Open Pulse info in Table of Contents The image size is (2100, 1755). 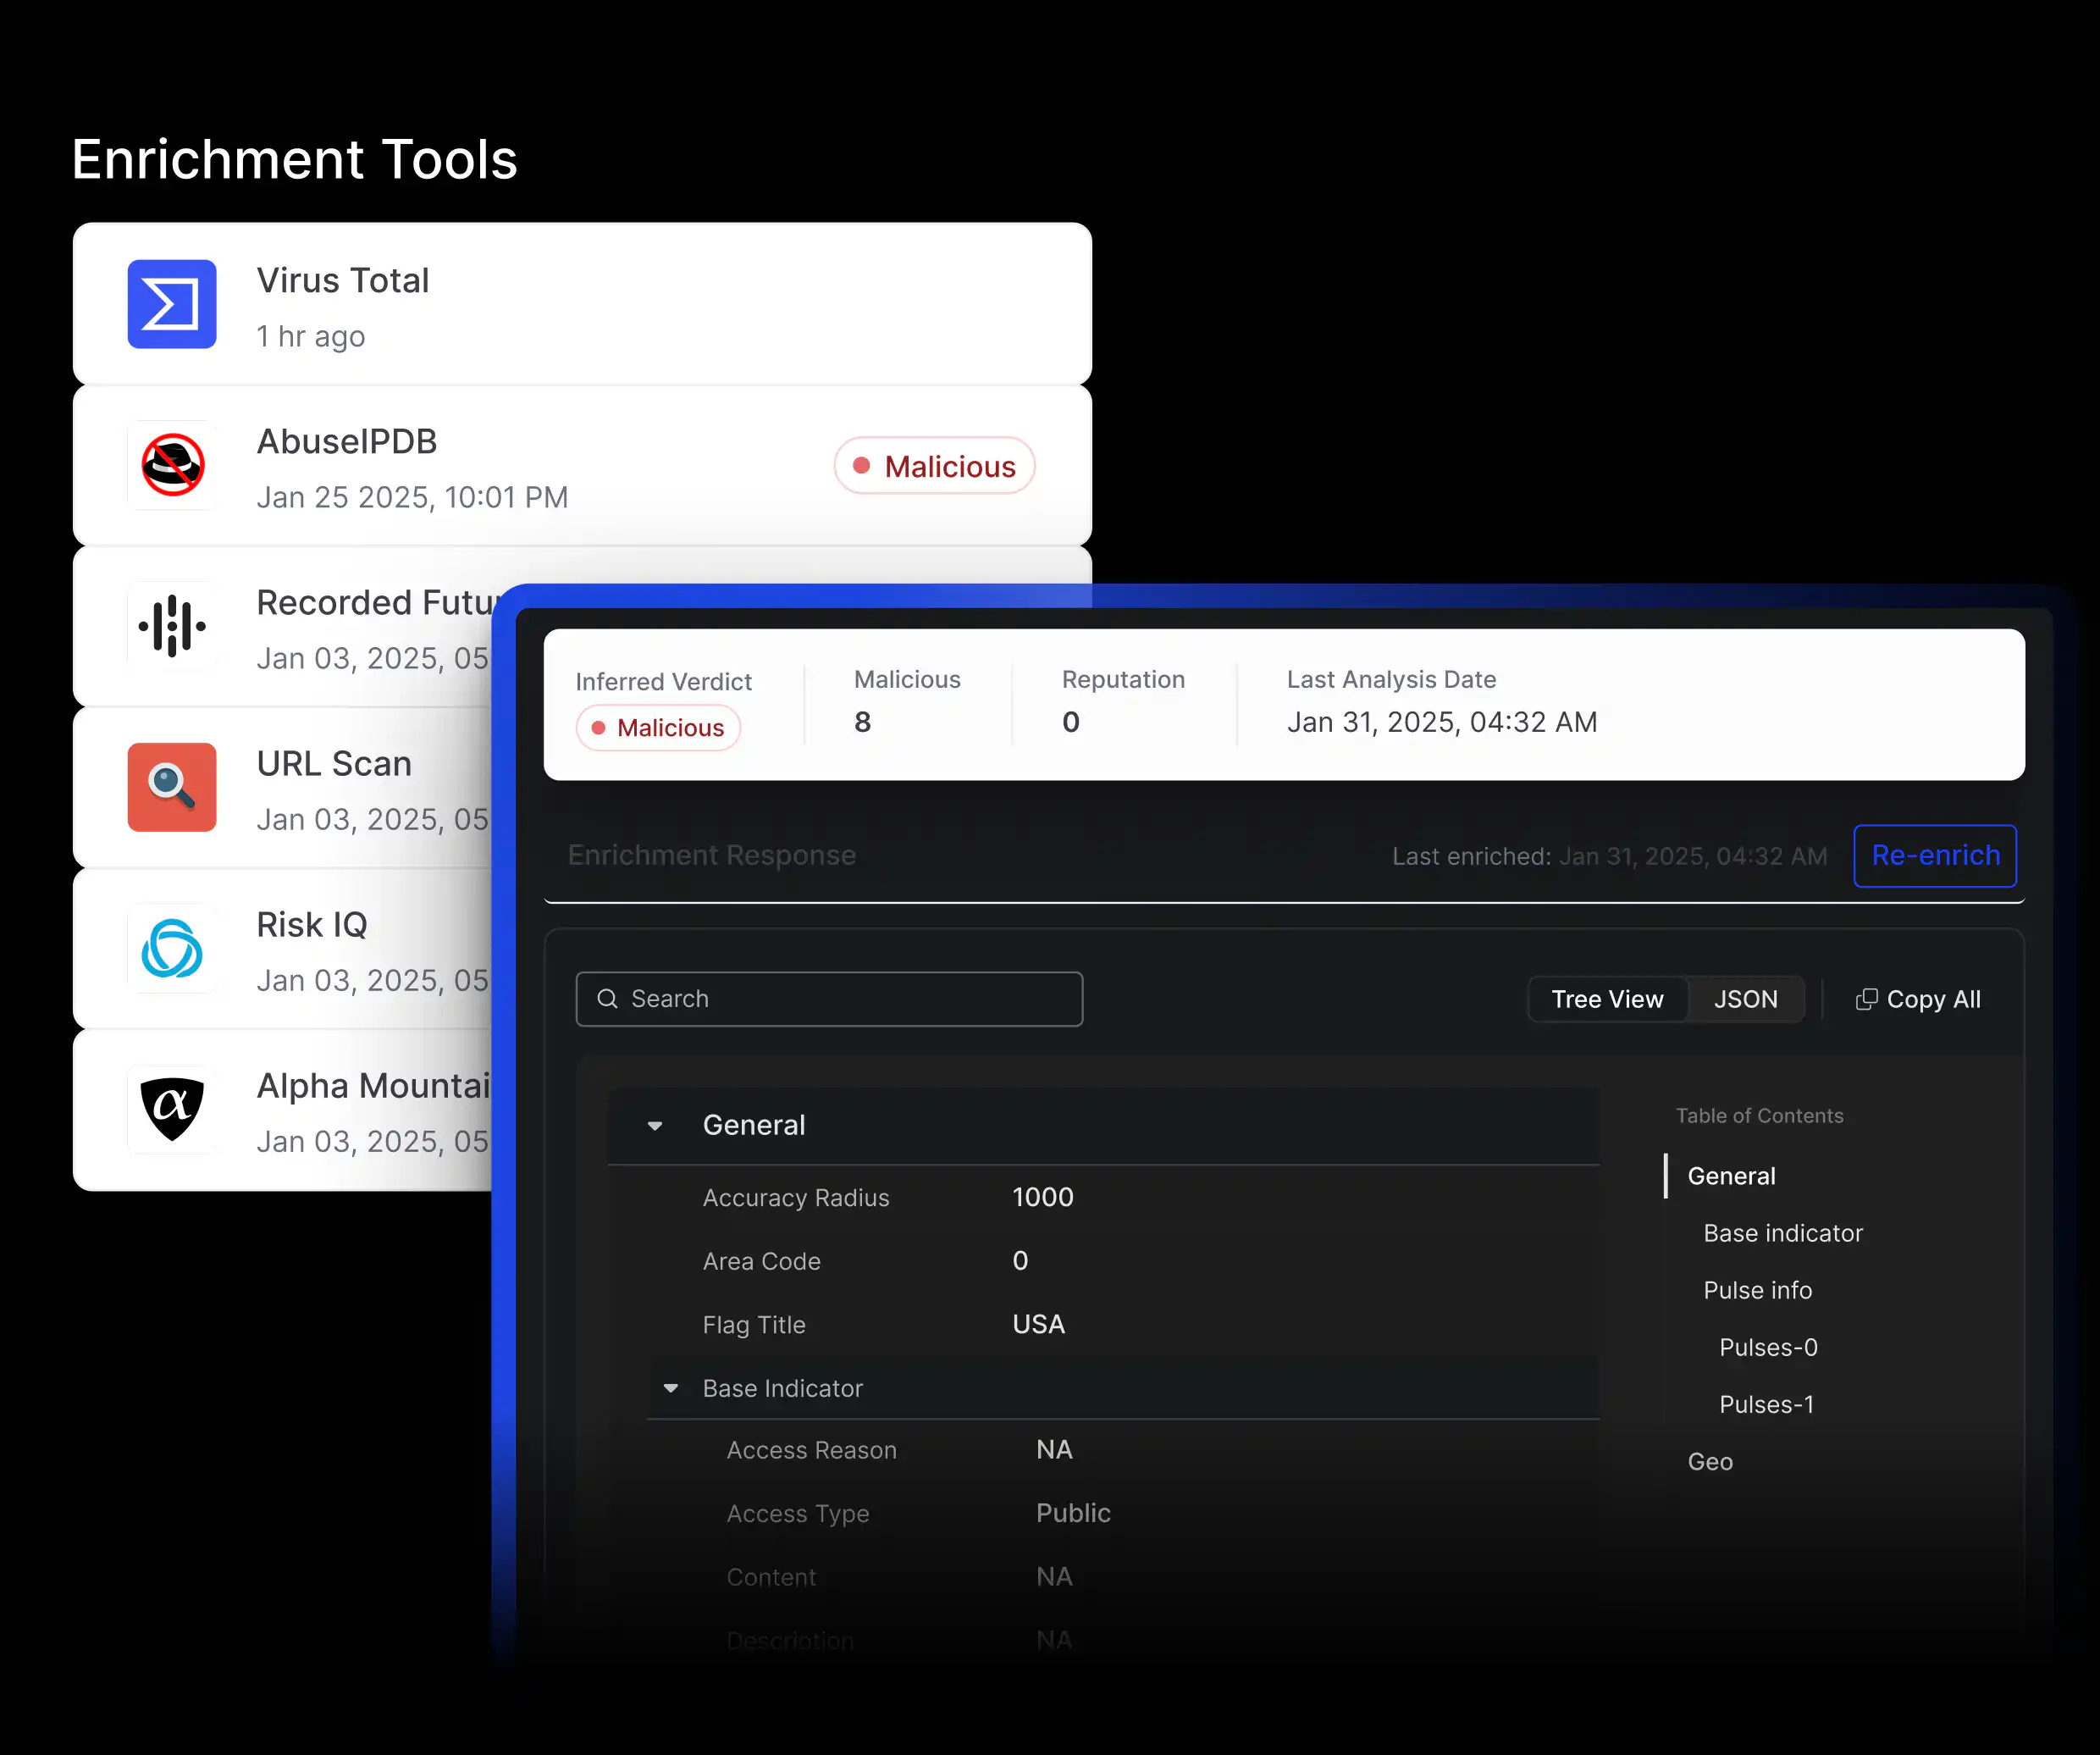click(1756, 1290)
